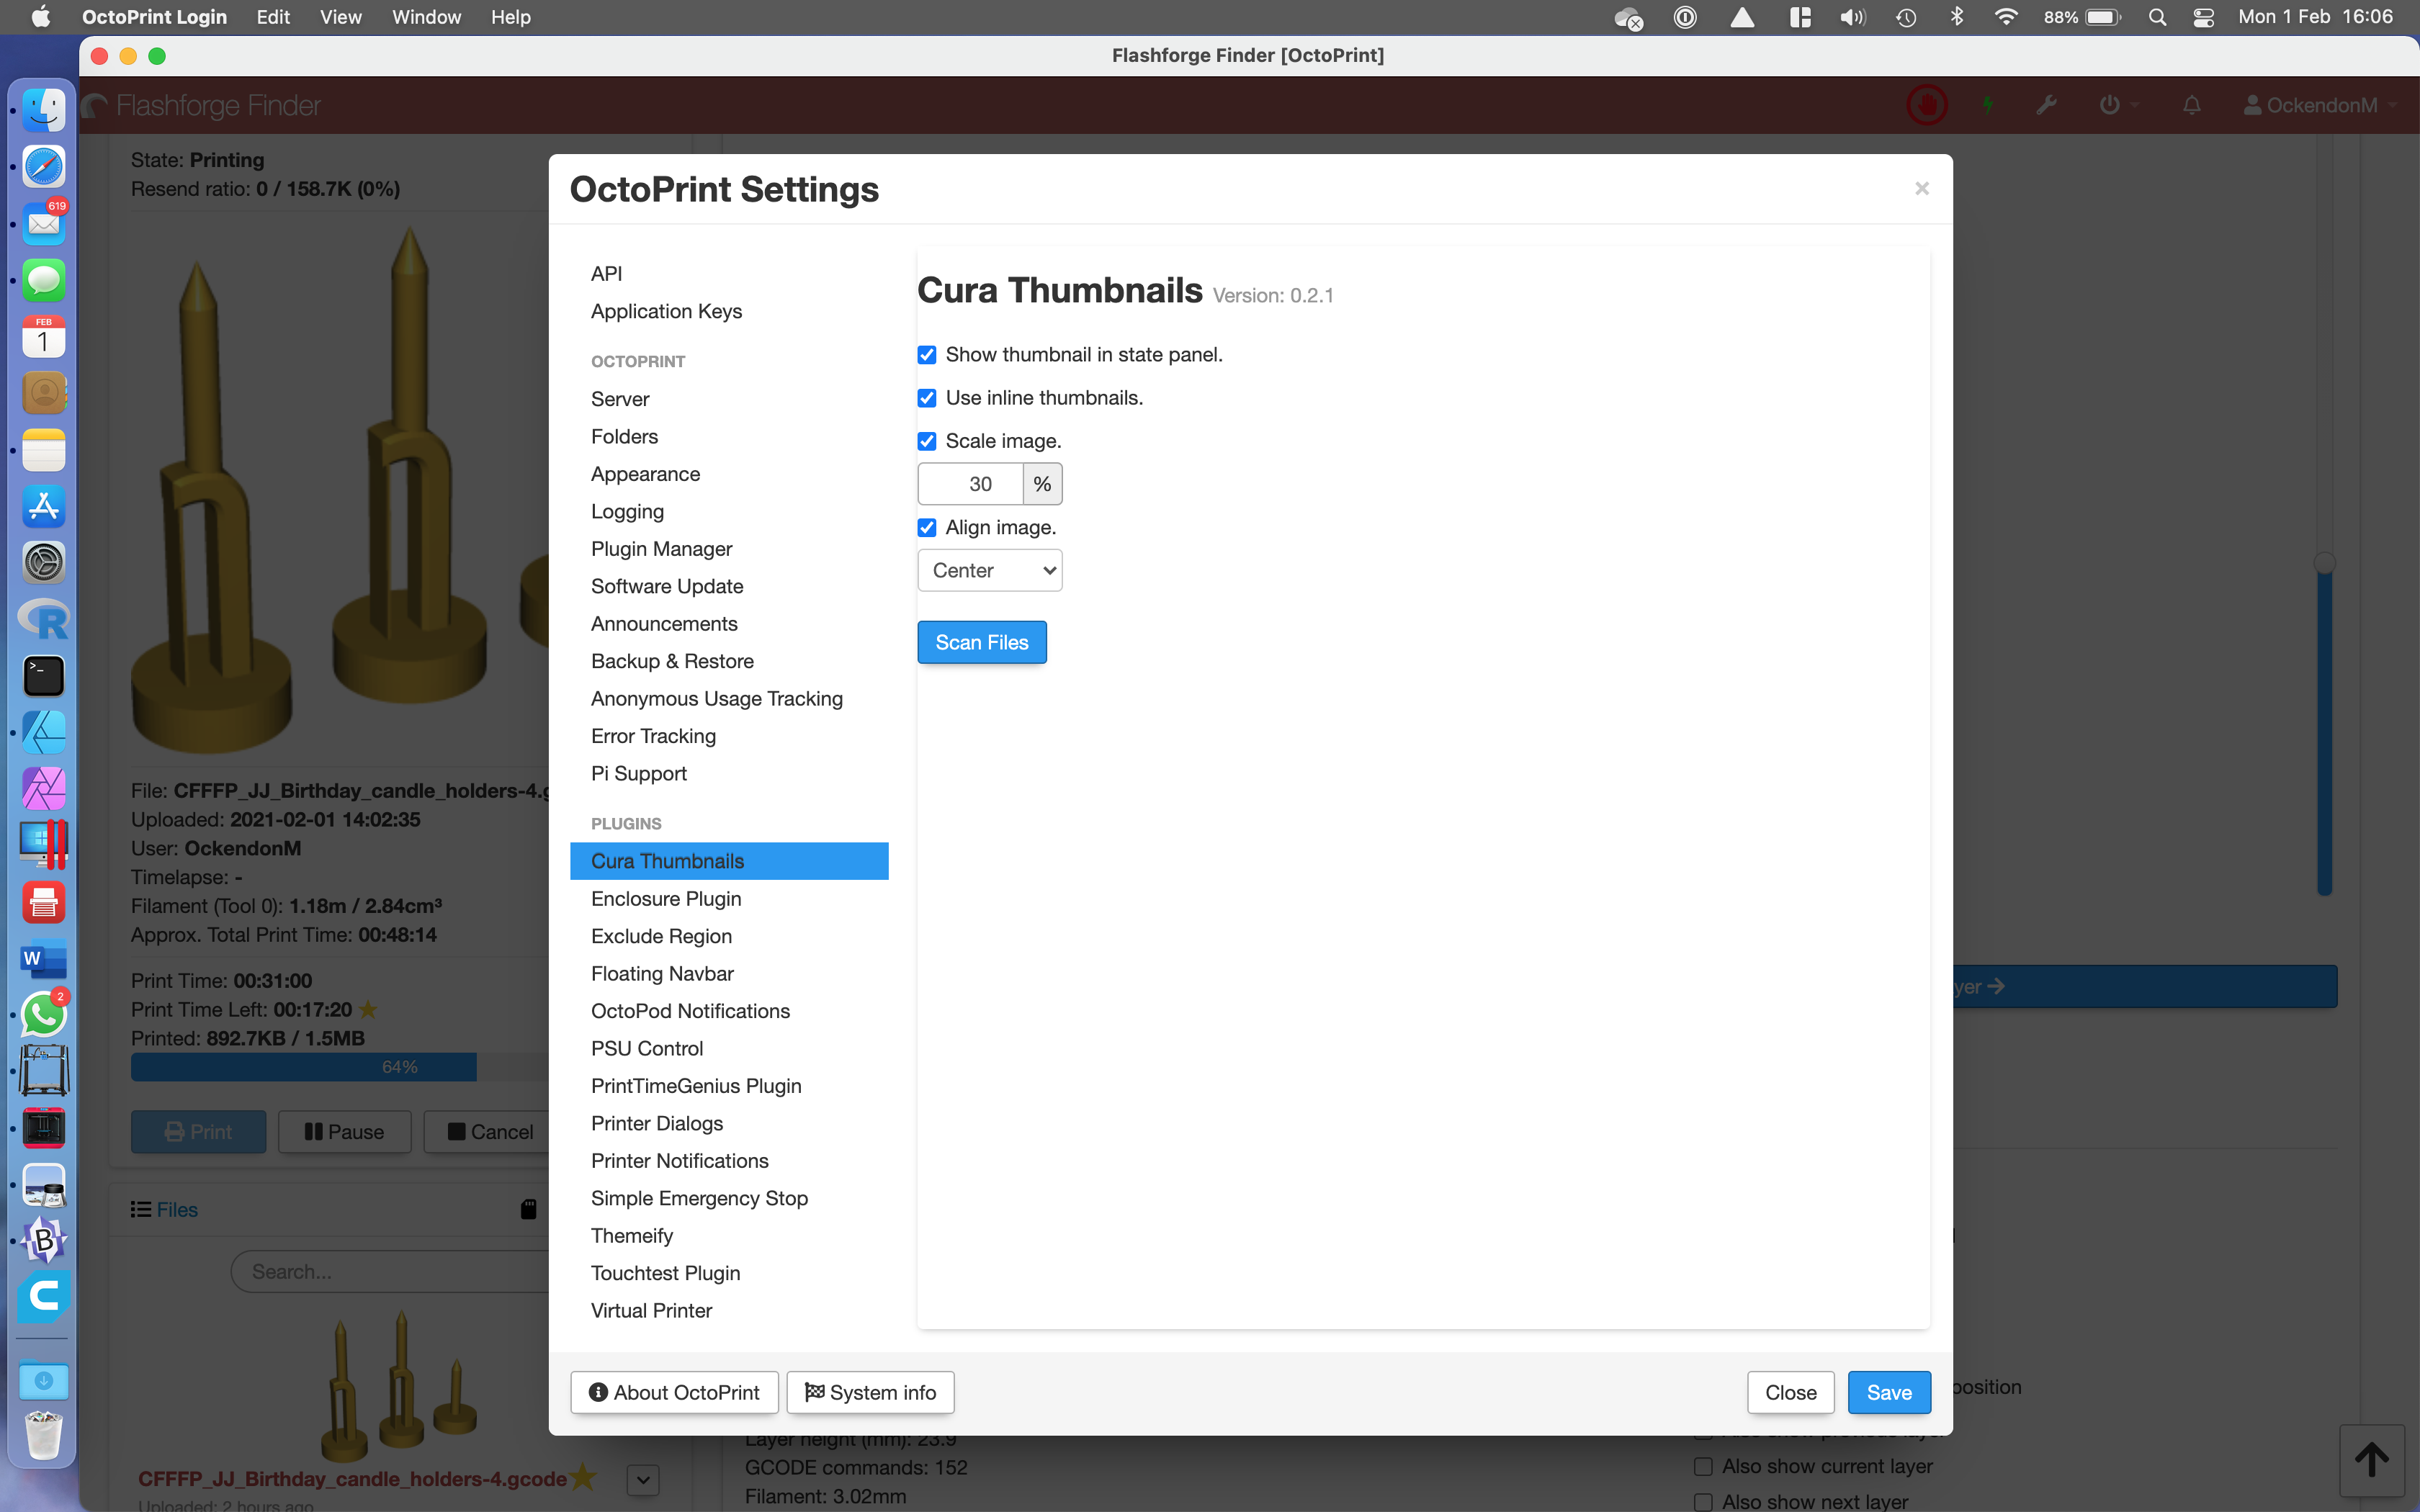Click the Pause print button
Viewport: 2420px width, 1512px height.
click(344, 1132)
